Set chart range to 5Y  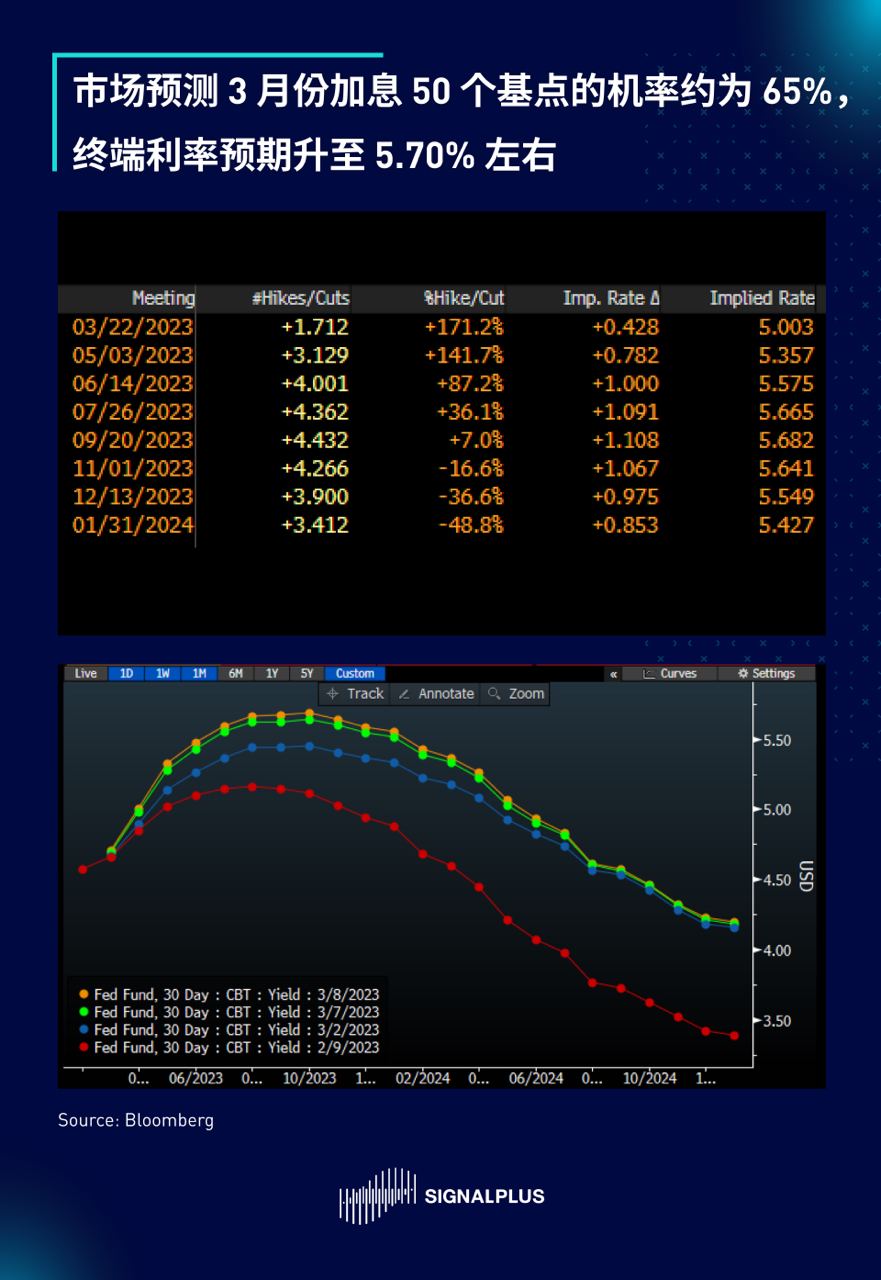(307, 674)
